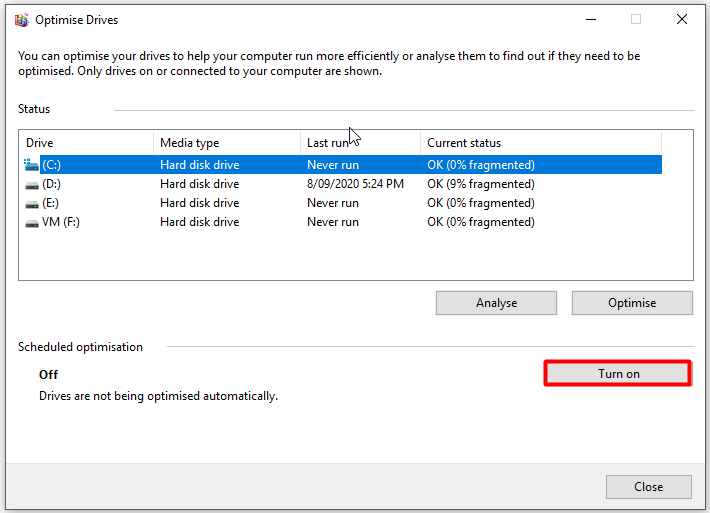Turn on scheduled optimisation

tap(618, 374)
